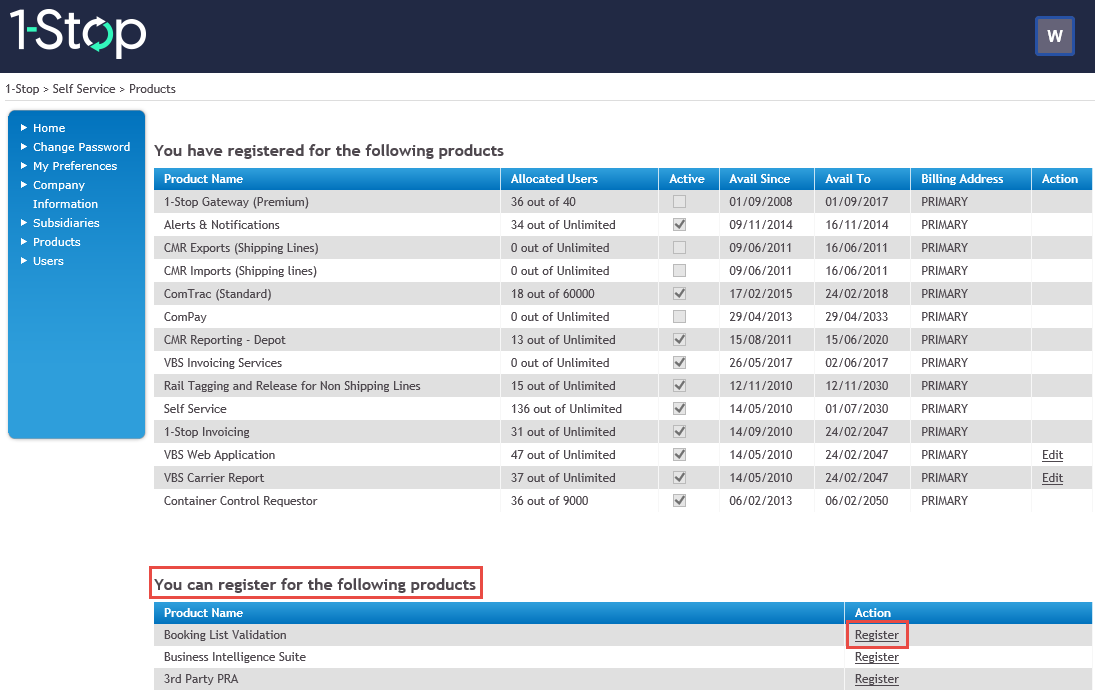Toggle Active checkbox for Self Service row
This screenshot has height=697, width=1095.
click(679, 409)
